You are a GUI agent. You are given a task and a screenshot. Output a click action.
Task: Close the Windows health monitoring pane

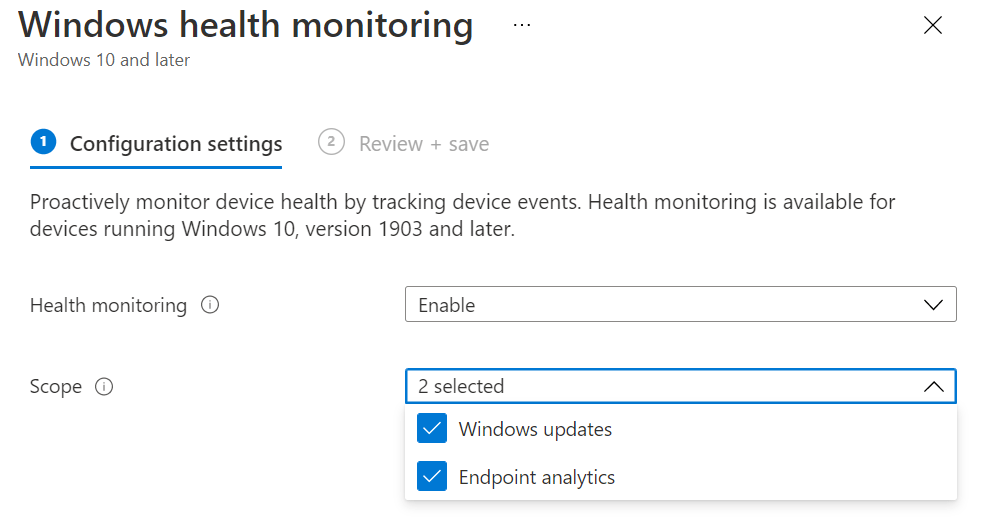tap(932, 26)
